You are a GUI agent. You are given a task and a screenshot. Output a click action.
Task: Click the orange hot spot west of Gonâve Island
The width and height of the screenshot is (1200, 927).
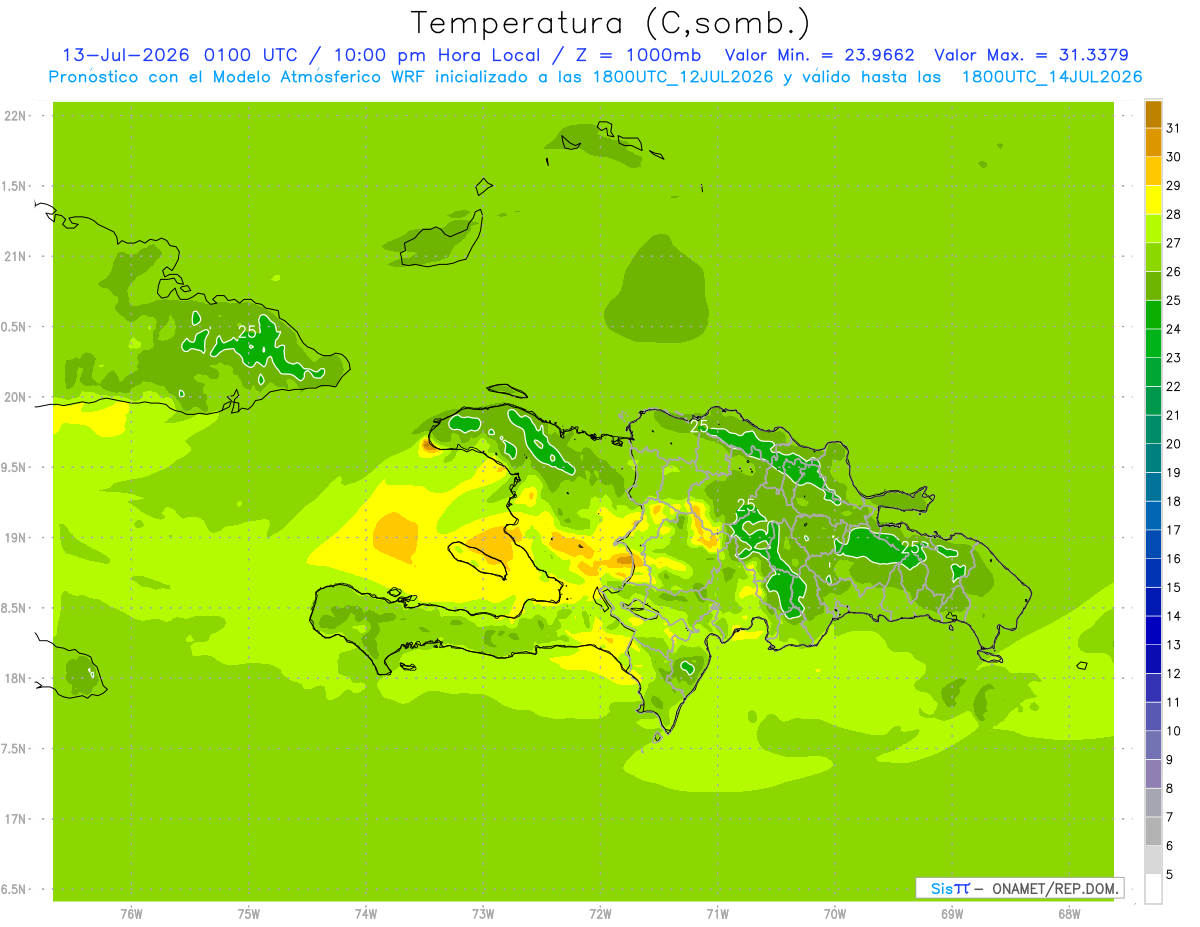tap(396, 537)
